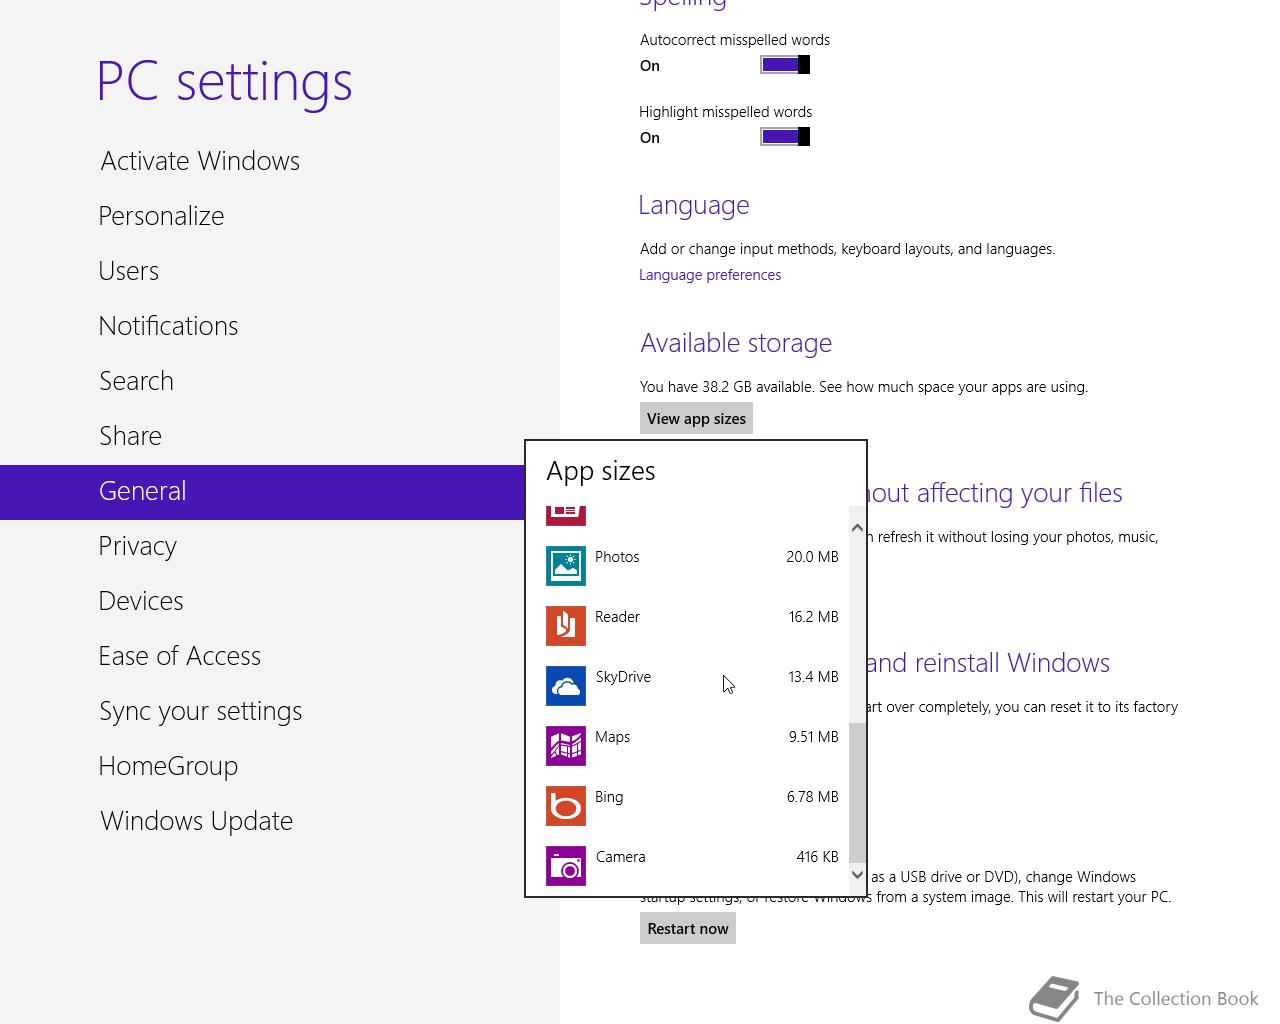Click the 20.0 MB size value

click(x=812, y=557)
